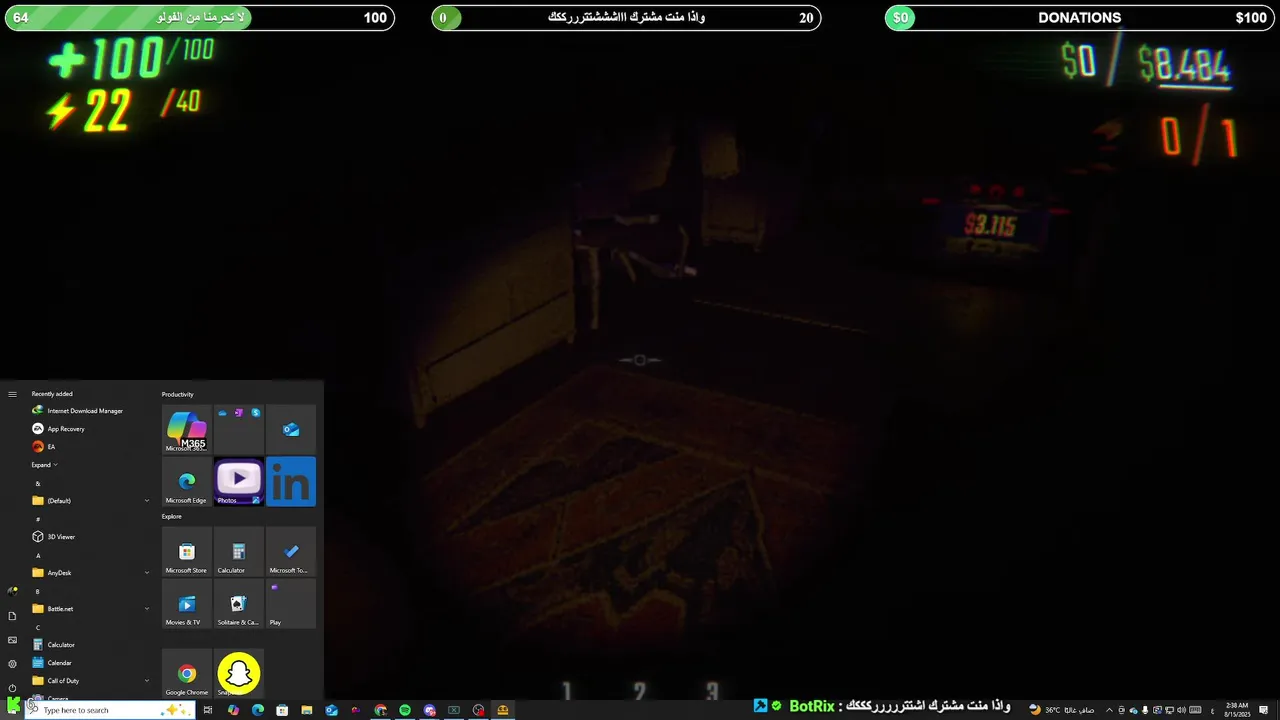Expand the AnyDesk folder
The width and height of the screenshot is (1280, 720).
(x=90, y=573)
